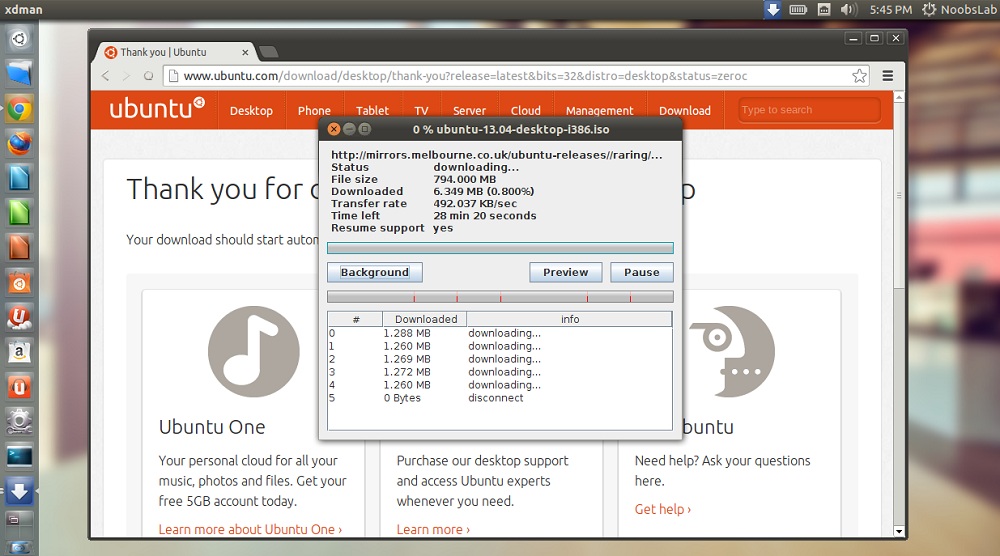The width and height of the screenshot is (1000, 556).
Task: Open System Settings from the dock
Action: tap(19, 421)
